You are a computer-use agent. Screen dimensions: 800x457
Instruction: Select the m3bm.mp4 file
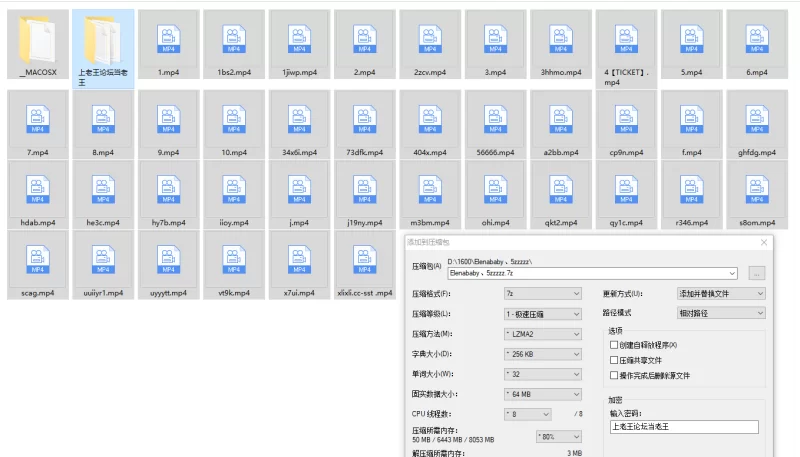430,195
